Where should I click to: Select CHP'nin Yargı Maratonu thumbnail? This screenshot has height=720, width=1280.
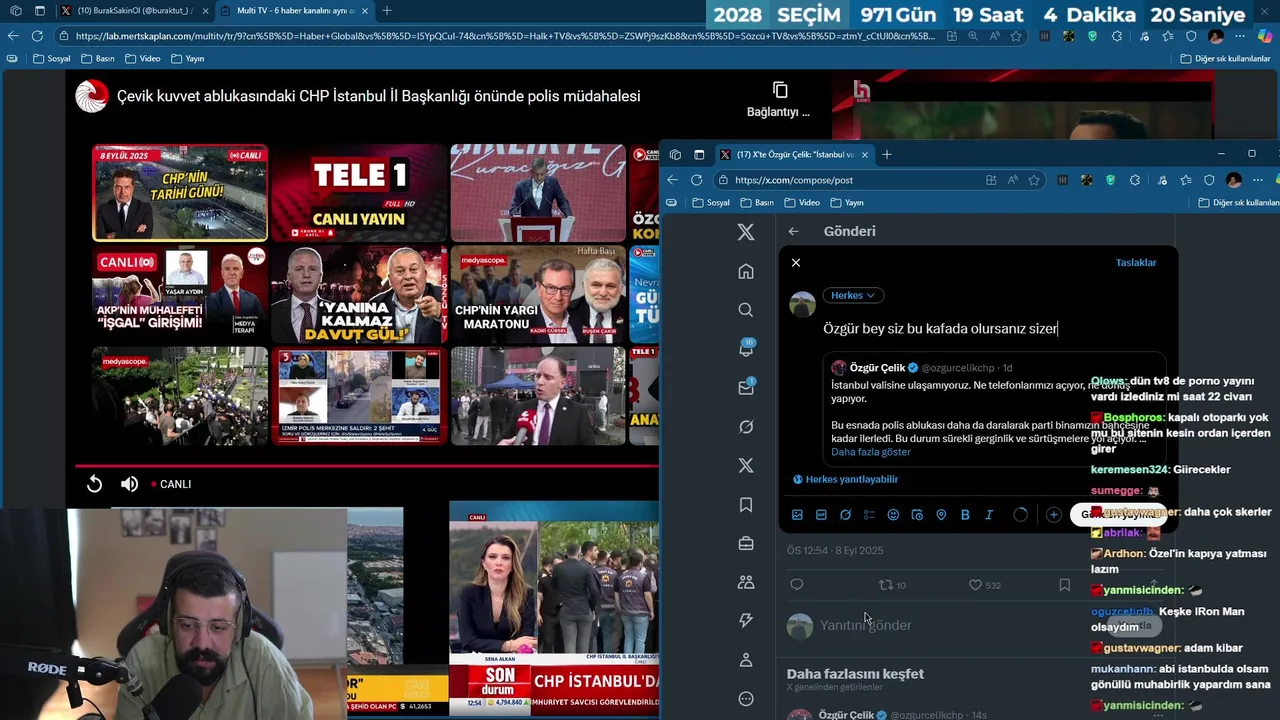pos(538,294)
